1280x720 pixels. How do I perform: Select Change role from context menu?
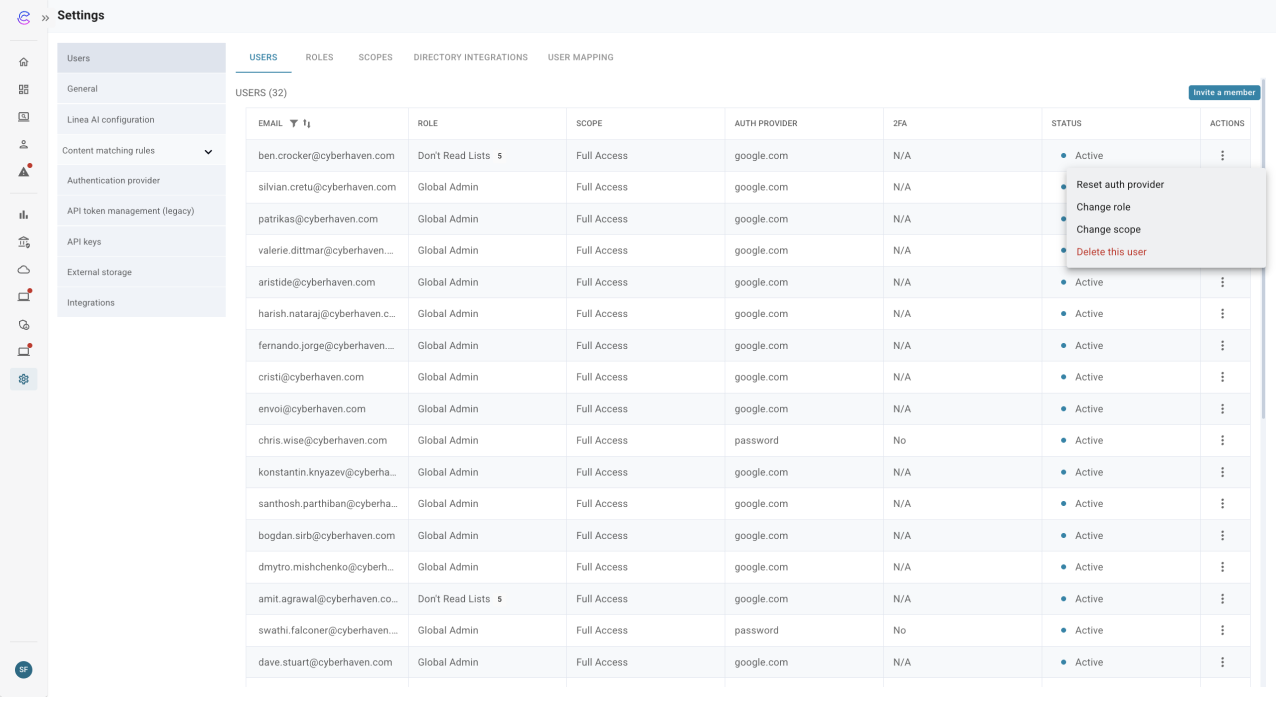click(x=1103, y=207)
